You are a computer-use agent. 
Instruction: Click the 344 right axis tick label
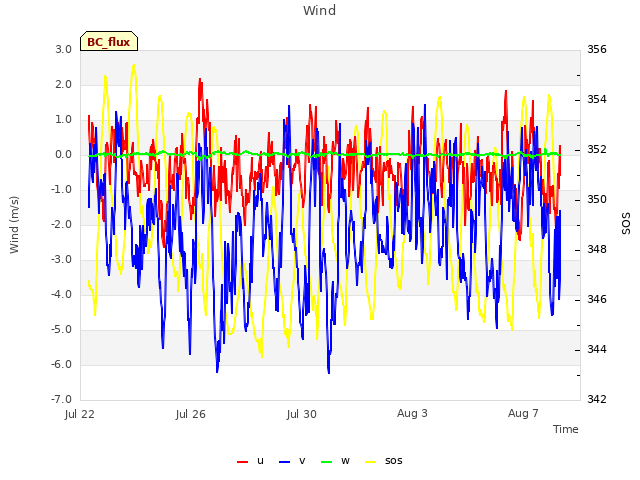[x=597, y=349]
